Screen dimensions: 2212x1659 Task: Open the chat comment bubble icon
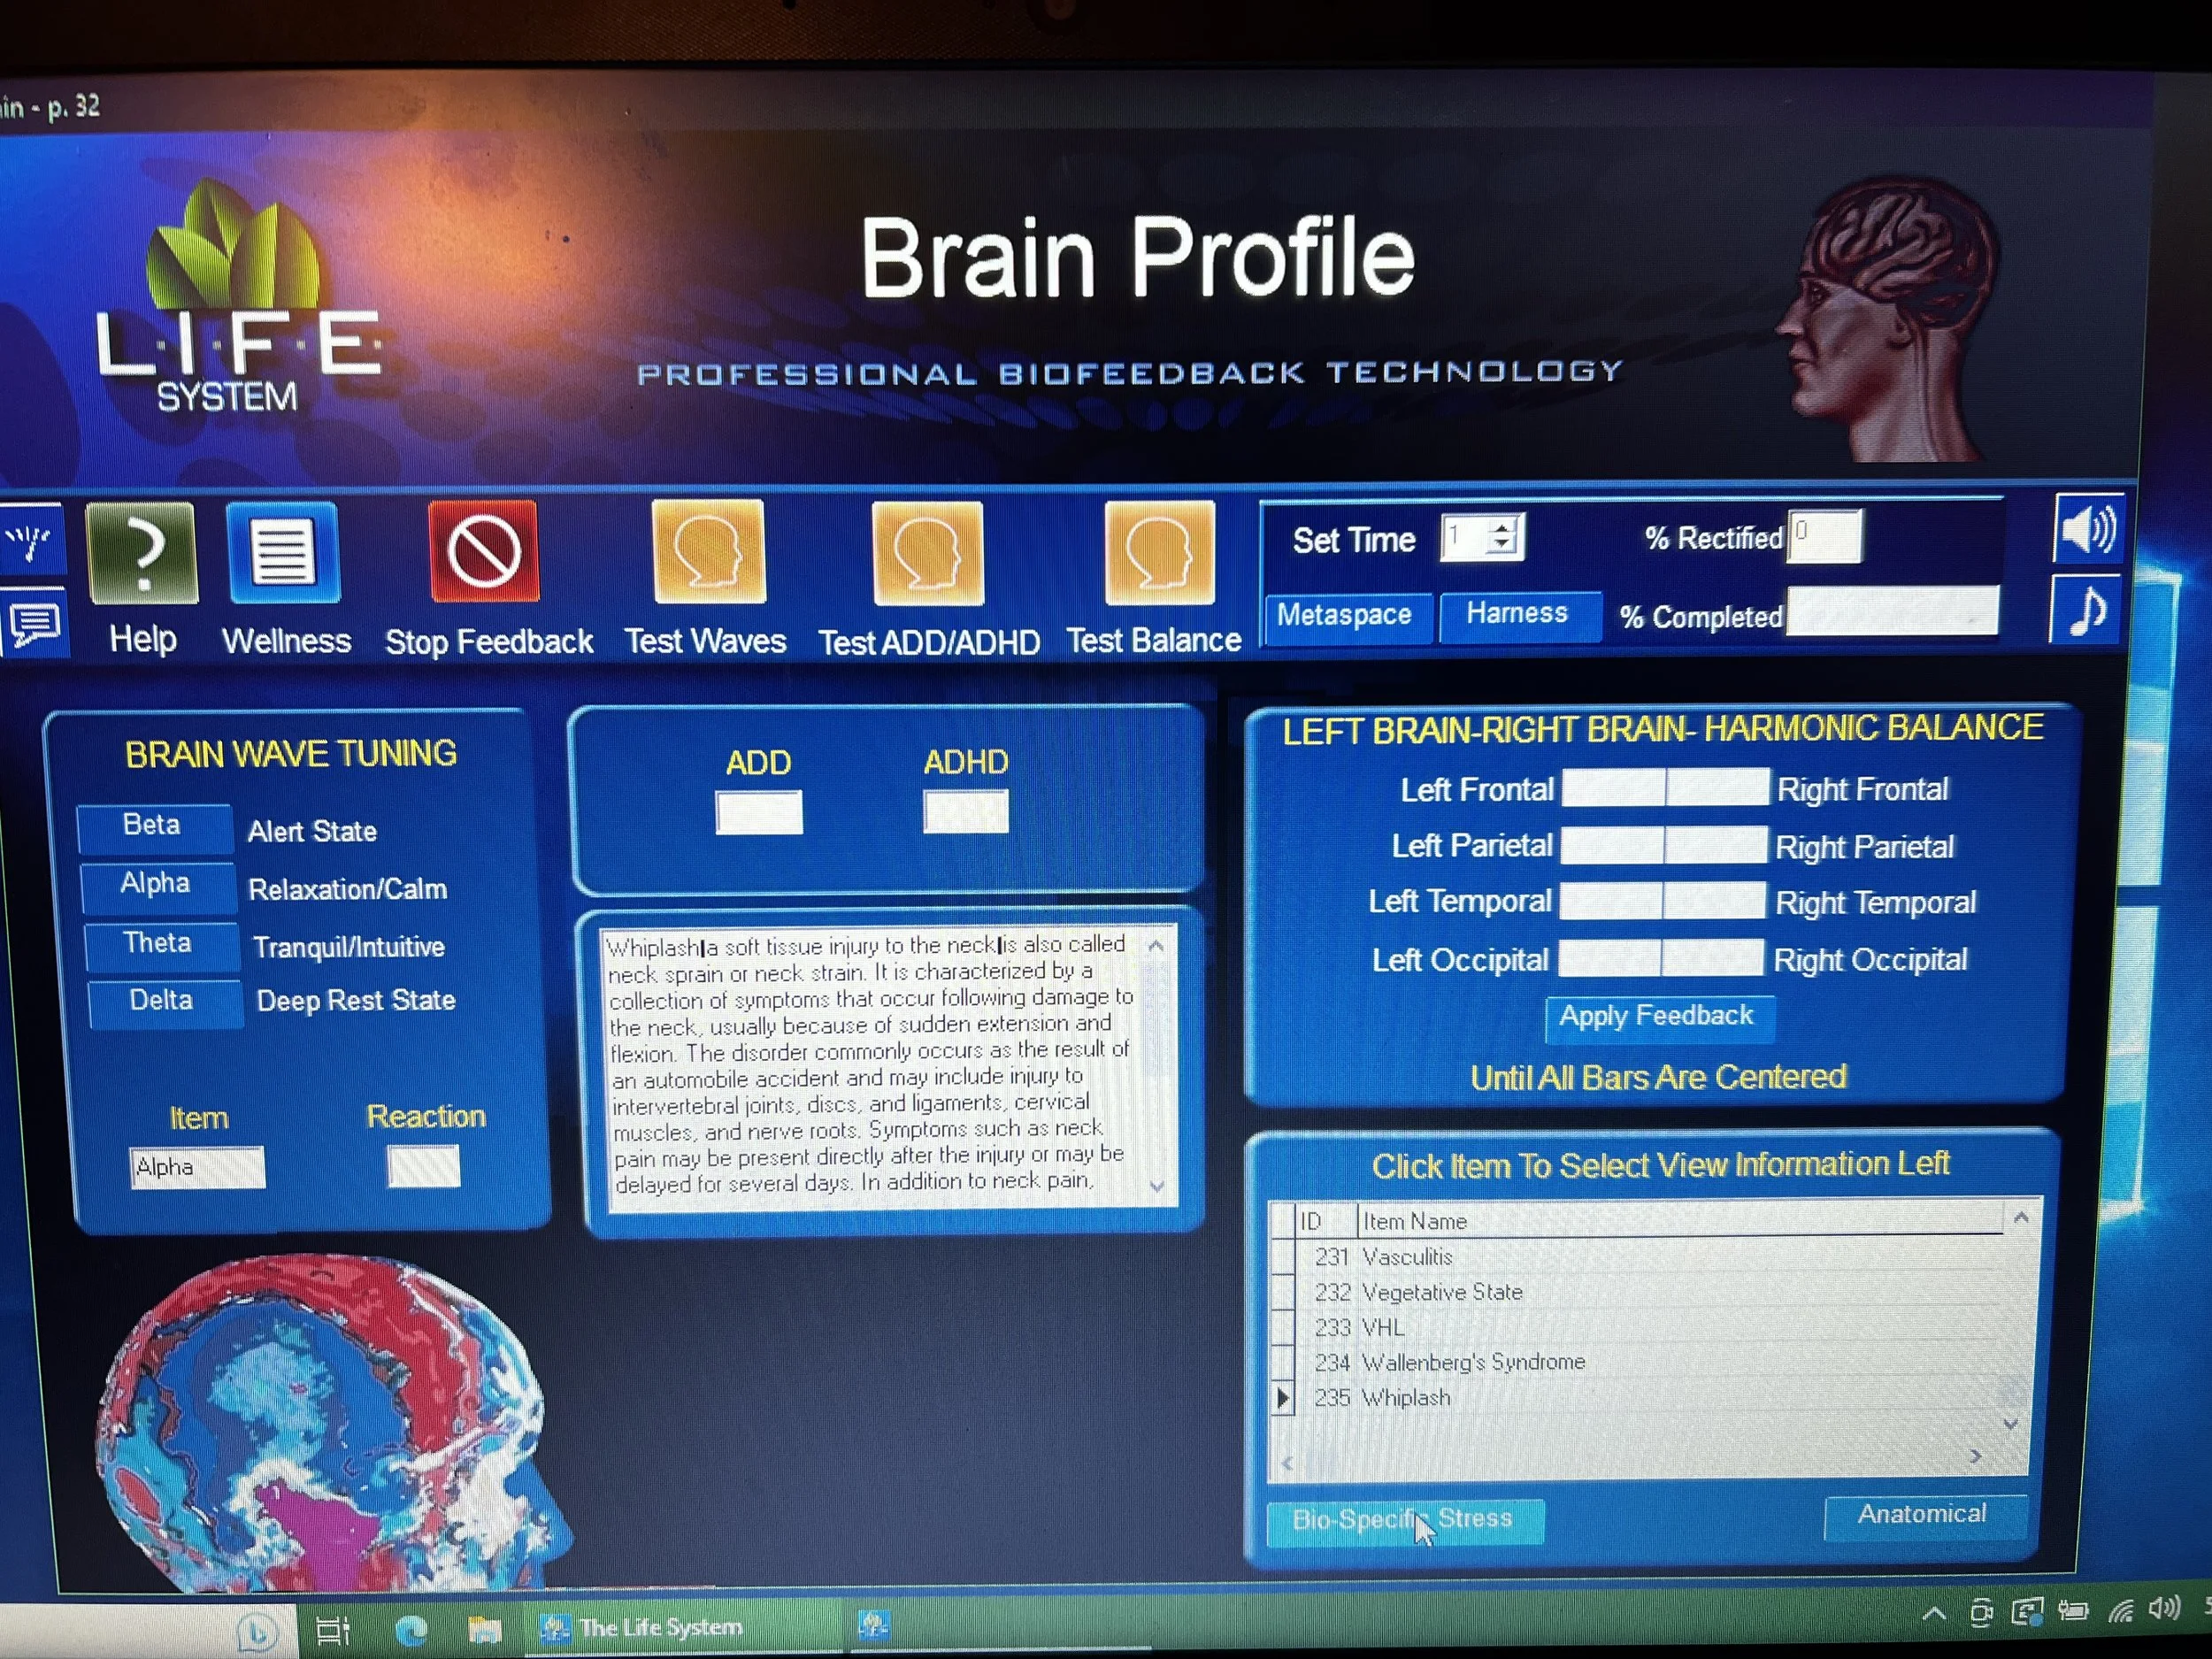tap(35, 626)
